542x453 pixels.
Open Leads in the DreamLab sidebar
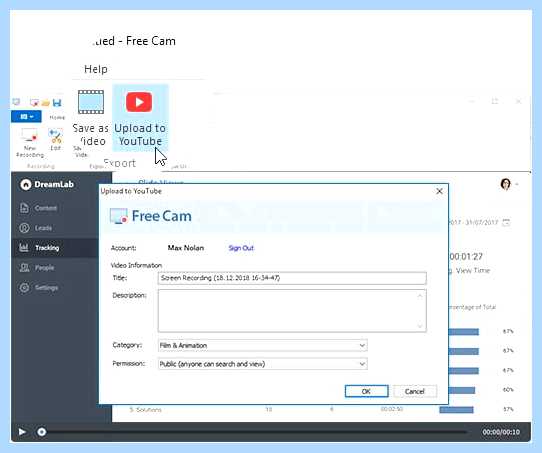pyautogui.click(x=36, y=228)
